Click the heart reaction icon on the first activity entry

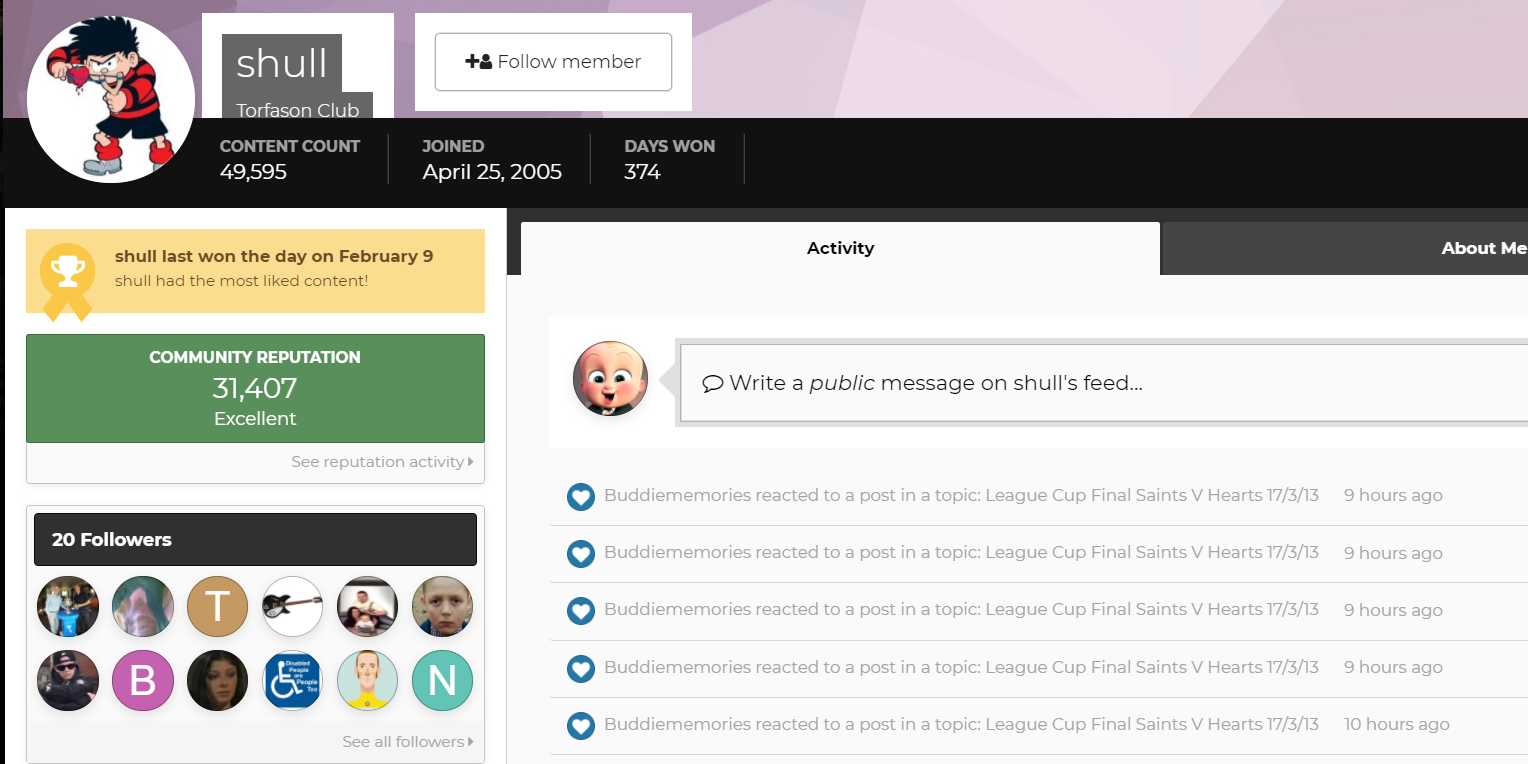581,496
